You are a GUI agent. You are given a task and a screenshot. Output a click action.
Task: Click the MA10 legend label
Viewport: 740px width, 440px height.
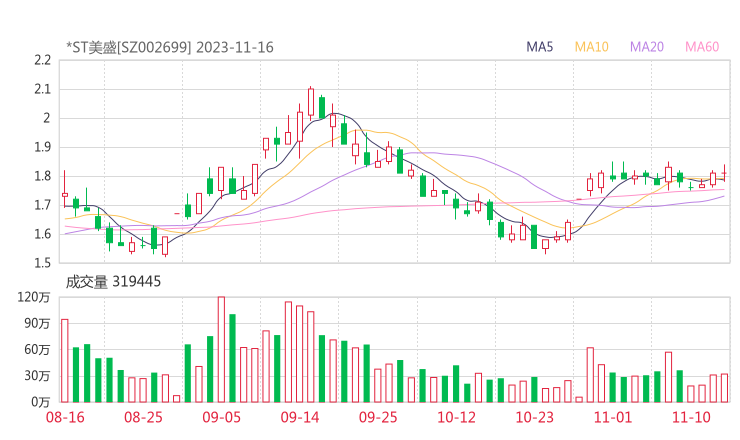tap(591, 47)
